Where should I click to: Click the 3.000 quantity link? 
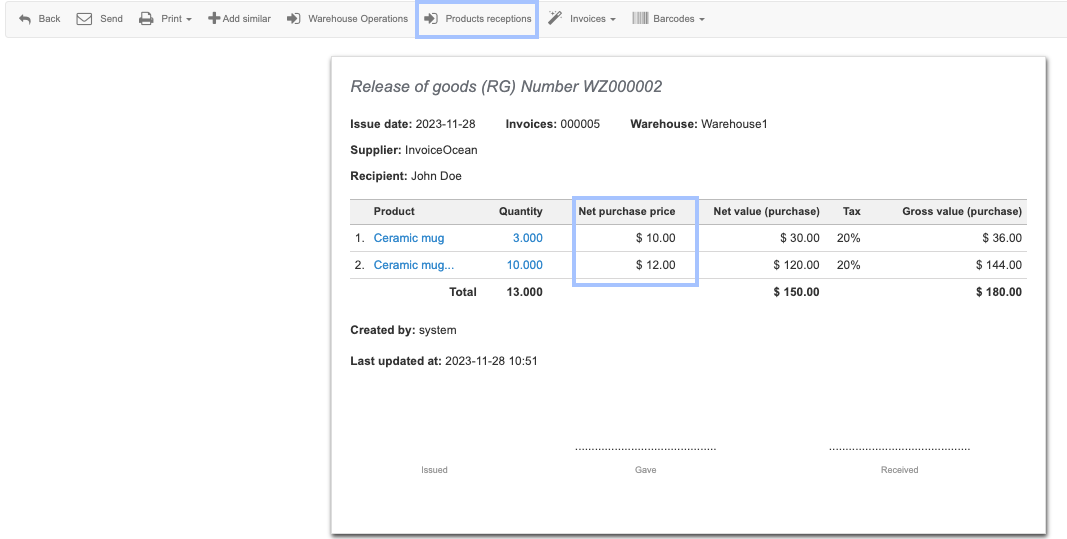click(527, 238)
